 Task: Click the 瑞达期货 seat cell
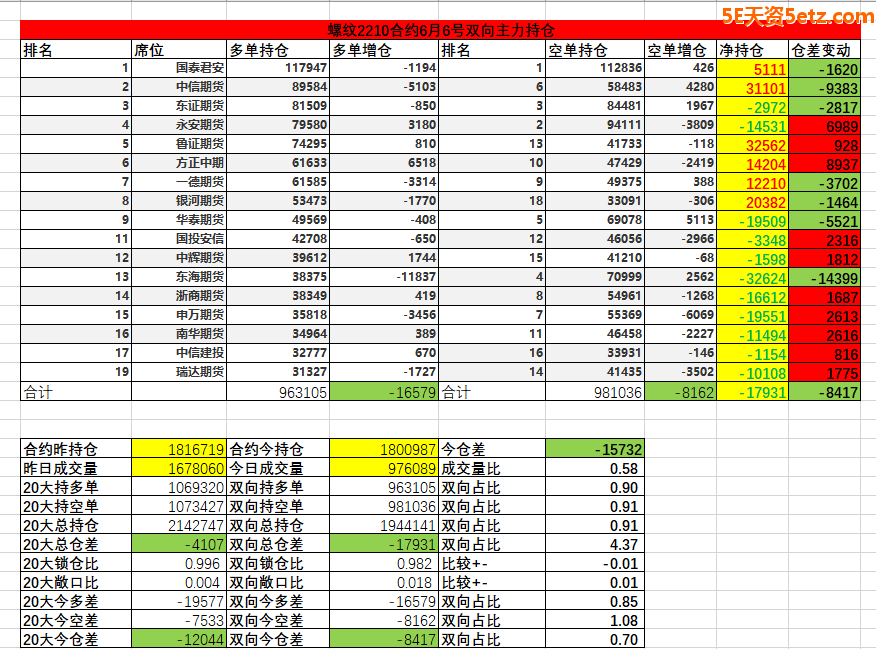click(x=199, y=372)
